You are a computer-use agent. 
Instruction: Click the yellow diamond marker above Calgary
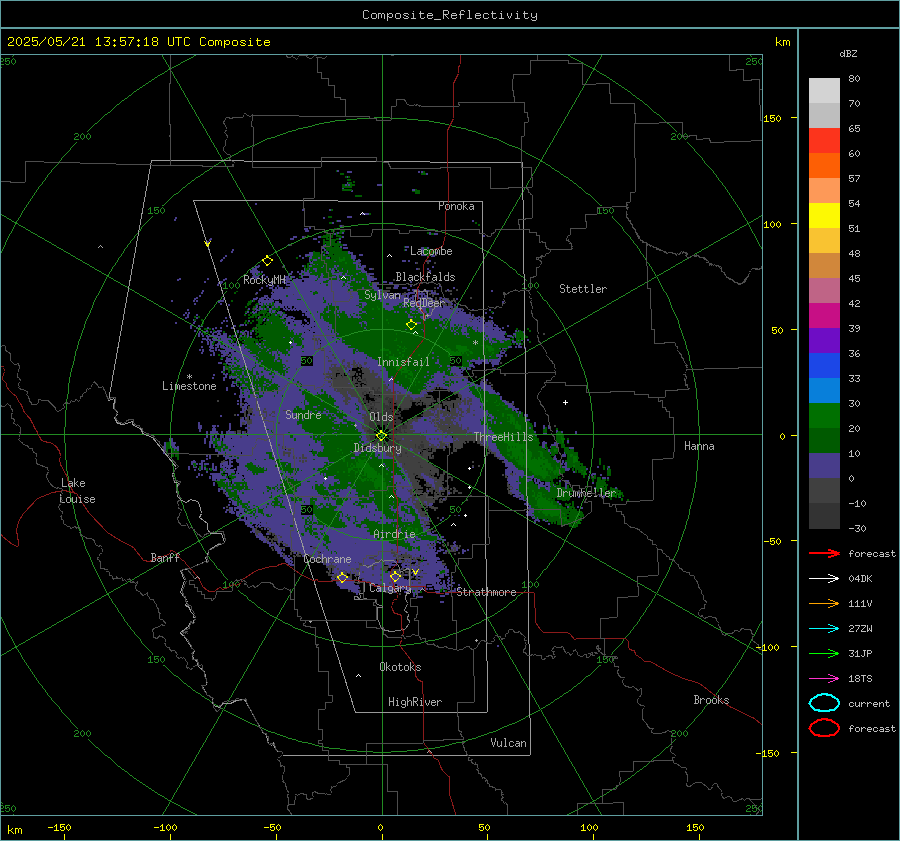[395, 576]
